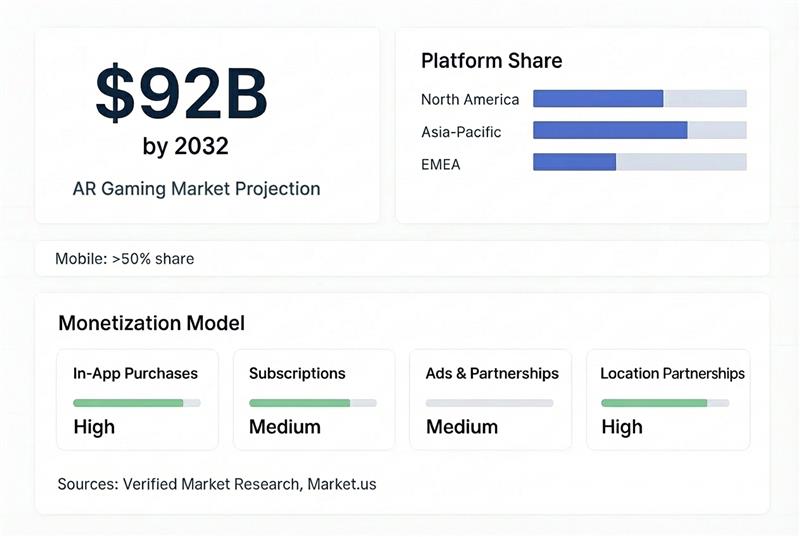Click the Ads & Partnerships grey bar
This screenshot has width=800, height=537.
(x=489, y=403)
